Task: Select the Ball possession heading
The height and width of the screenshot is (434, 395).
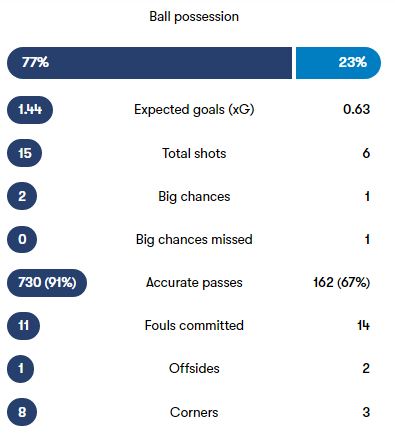Action: coord(194,17)
